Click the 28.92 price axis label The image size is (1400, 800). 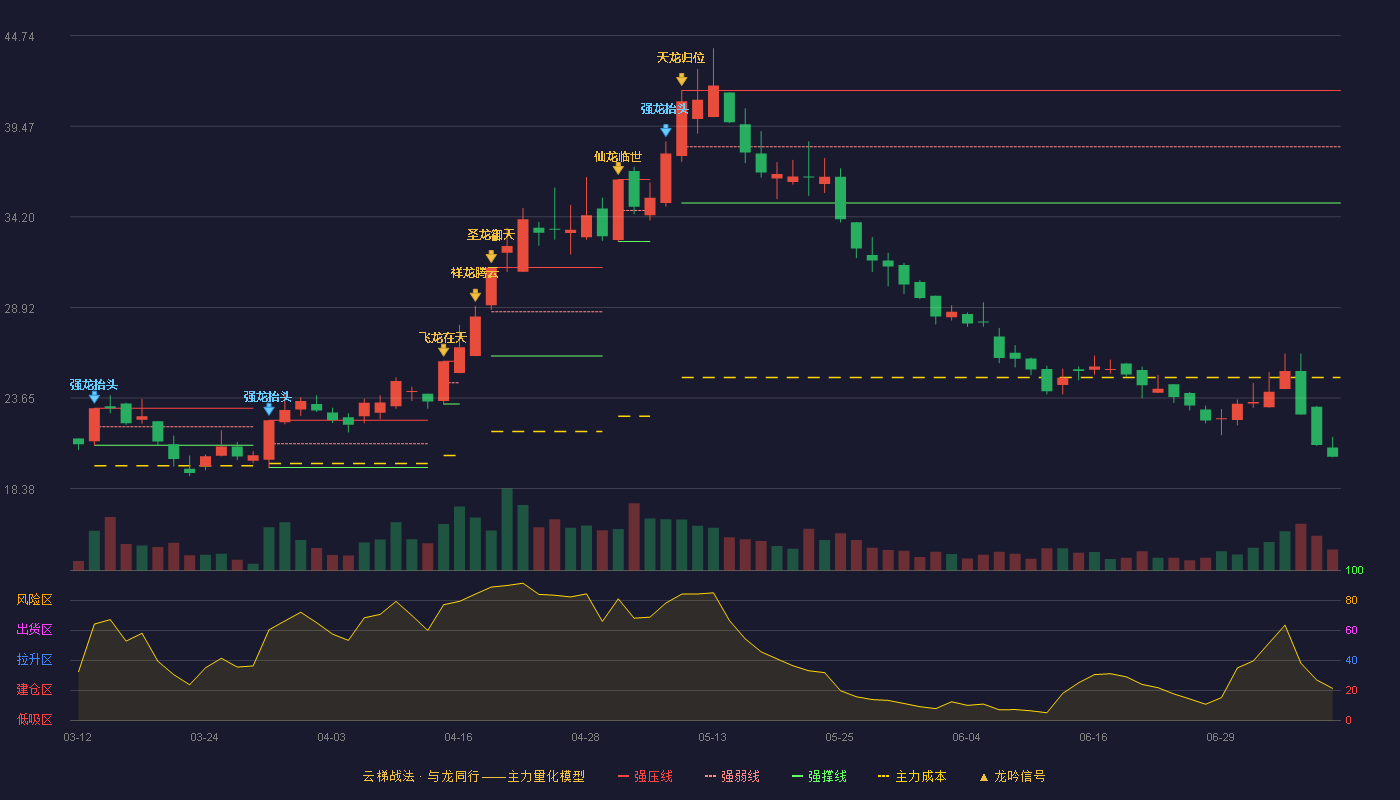coord(19,309)
